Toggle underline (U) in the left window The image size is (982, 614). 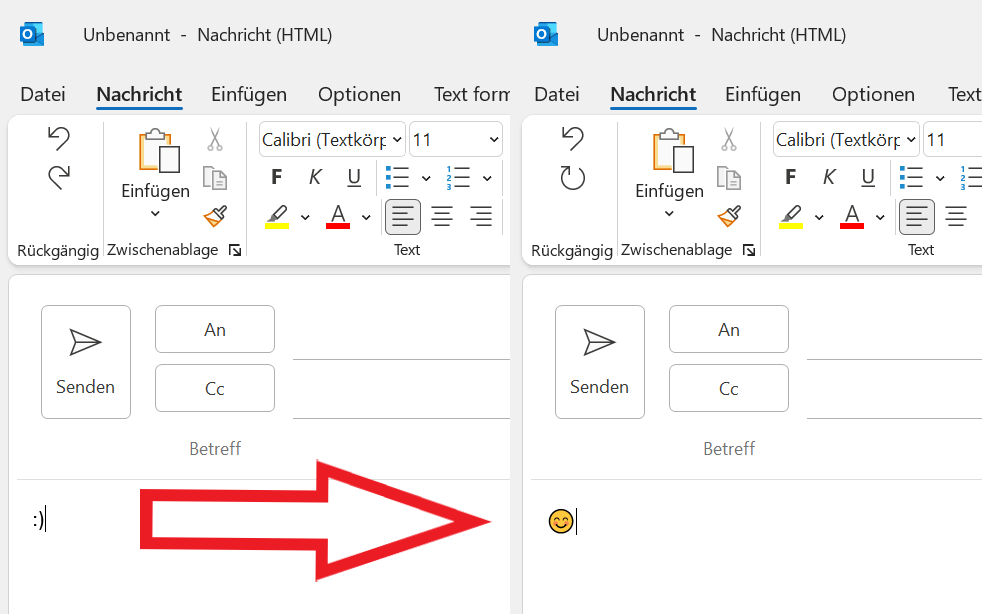353,178
